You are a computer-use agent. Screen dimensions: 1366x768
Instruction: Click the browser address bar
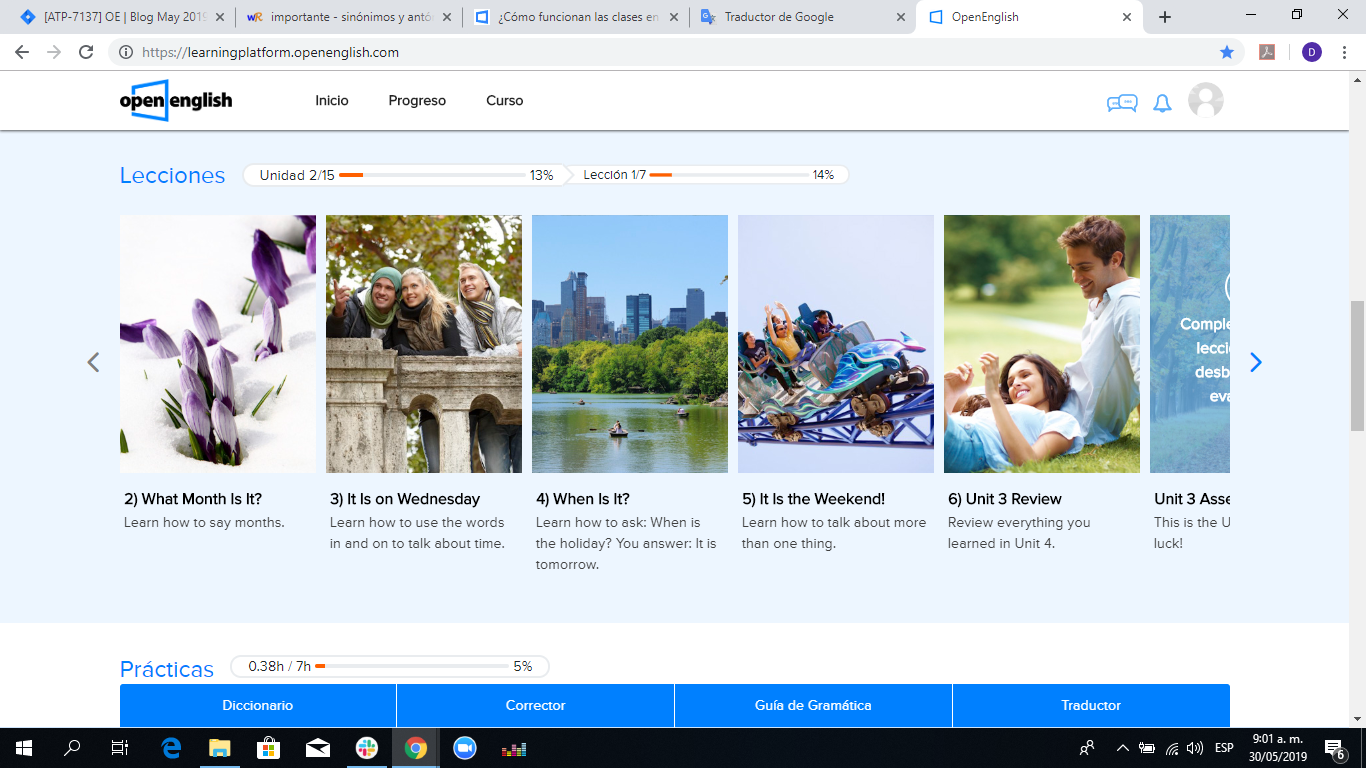click(x=660, y=52)
